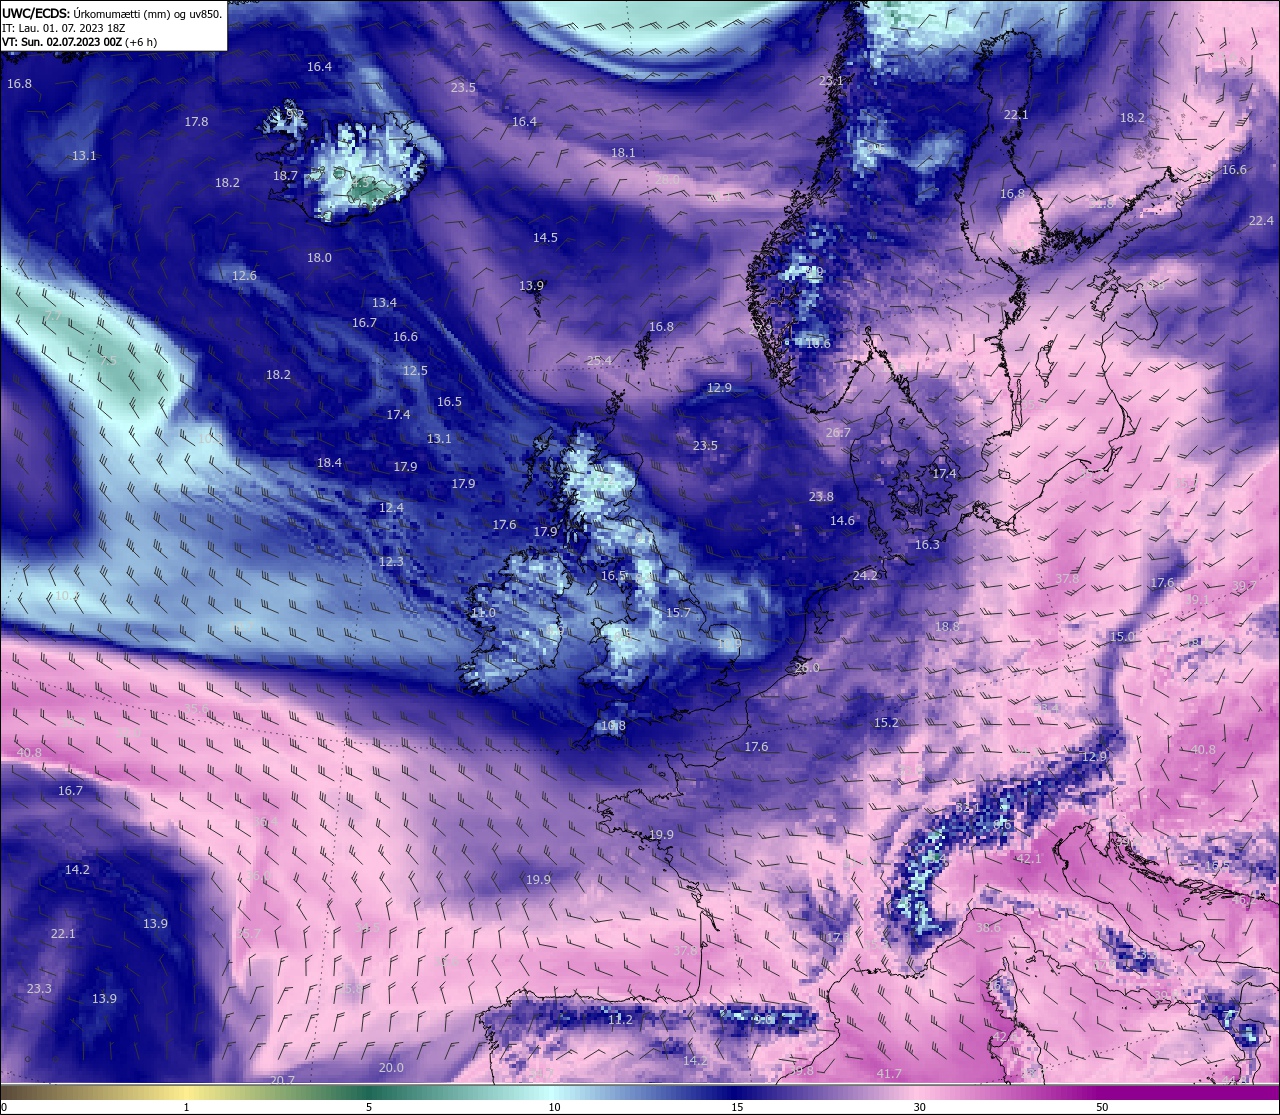Viewport: 1280px width, 1115px height.
Task: Click the 12.3 map value
Action: point(391,562)
